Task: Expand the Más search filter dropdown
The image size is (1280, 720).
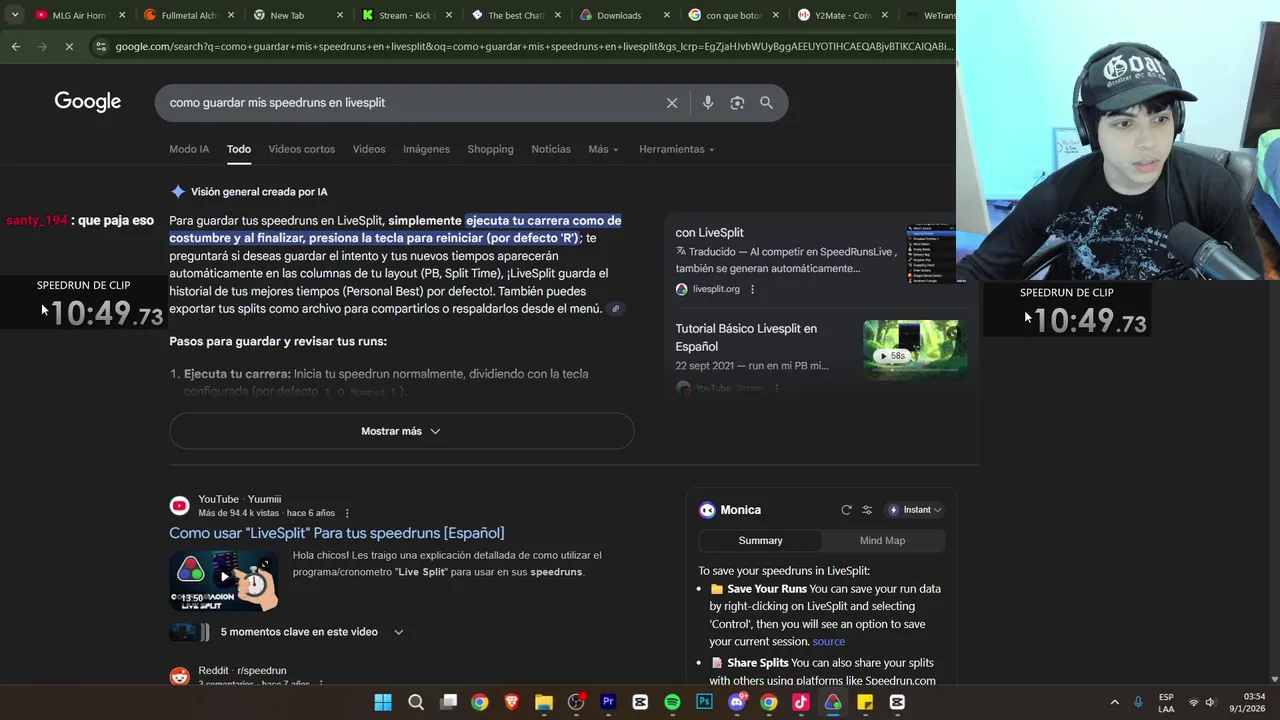Action: pos(603,149)
